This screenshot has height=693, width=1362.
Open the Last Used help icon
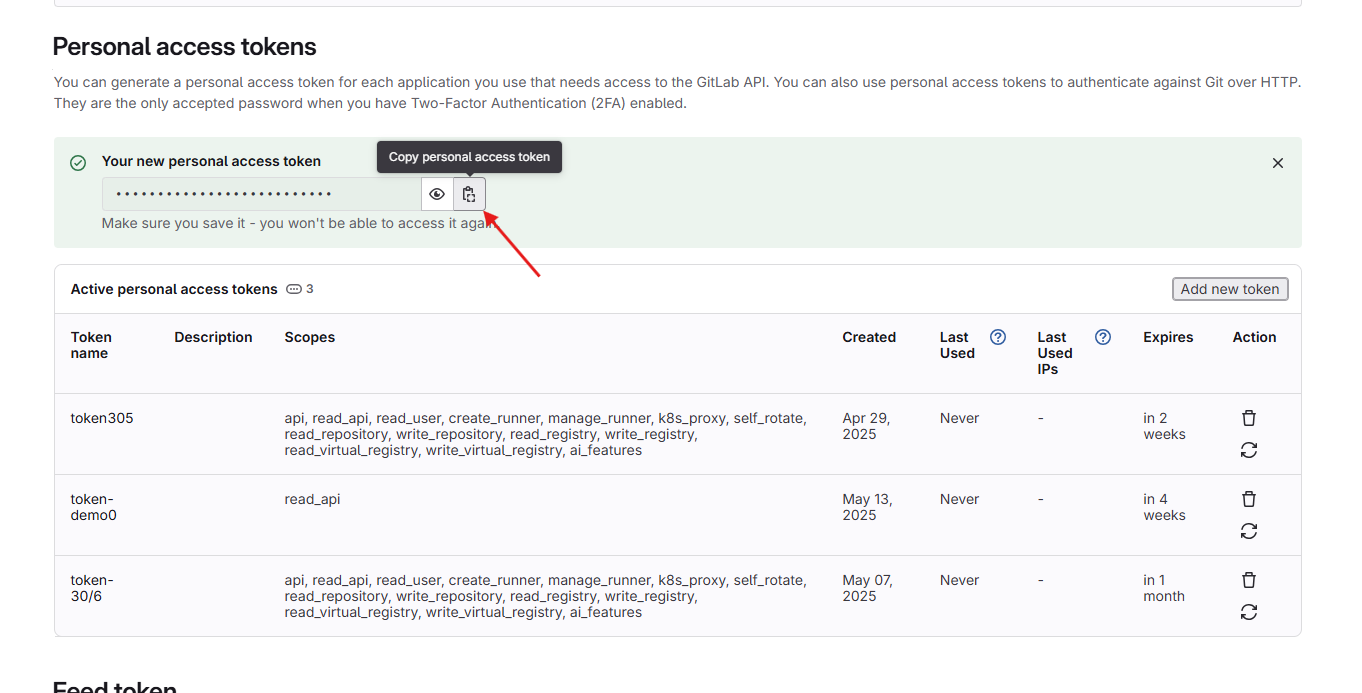pyautogui.click(x=997, y=337)
